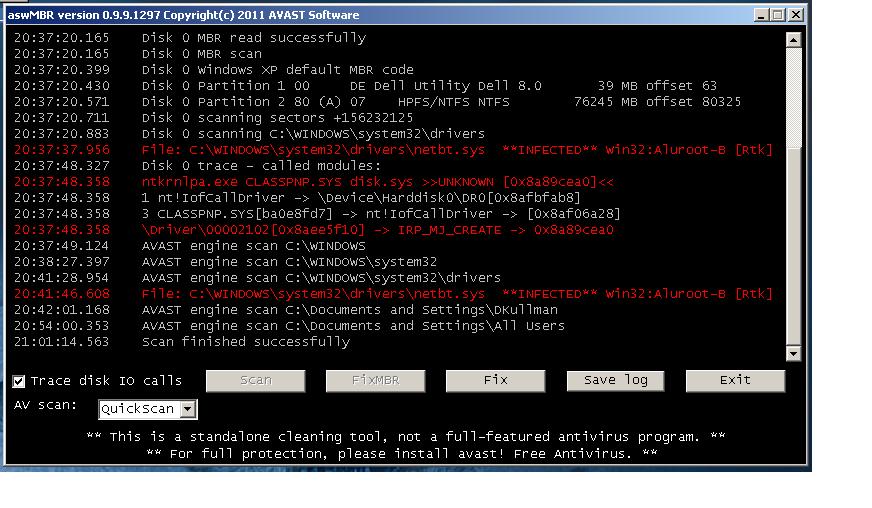Select the Partition 2 HPFS/NTFS line
The height and width of the screenshot is (508, 872).
pos(378,102)
